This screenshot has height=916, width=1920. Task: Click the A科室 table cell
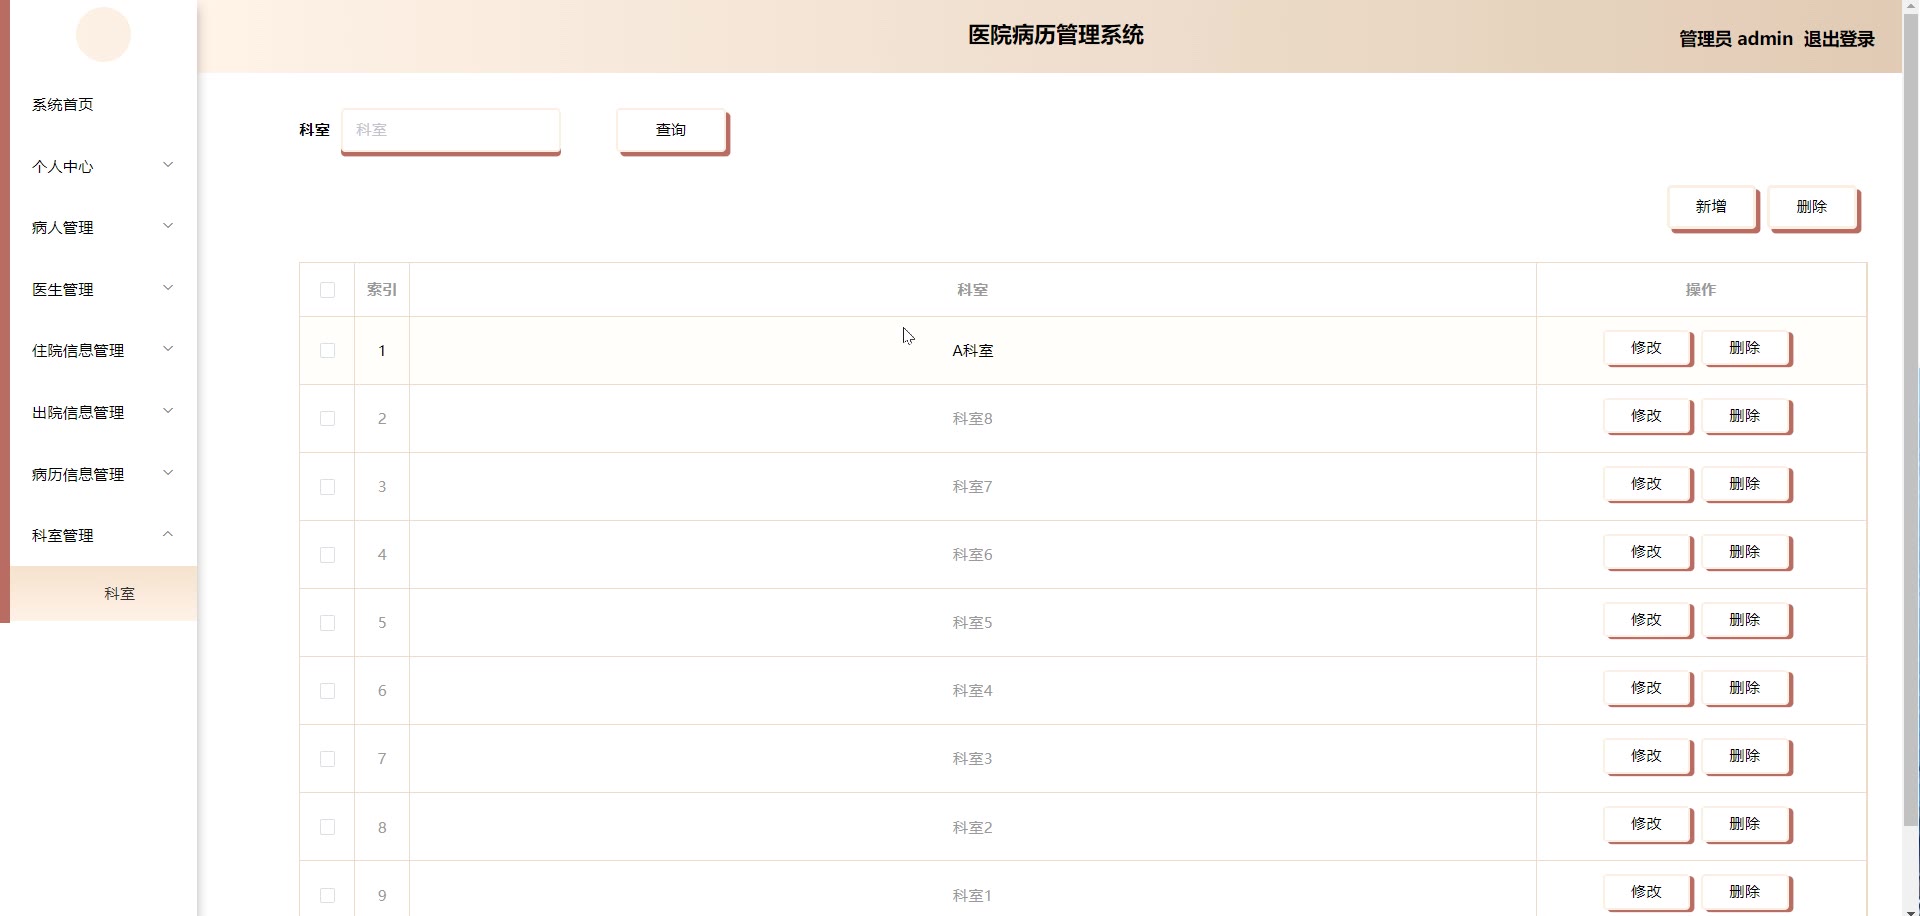(972, 351)
